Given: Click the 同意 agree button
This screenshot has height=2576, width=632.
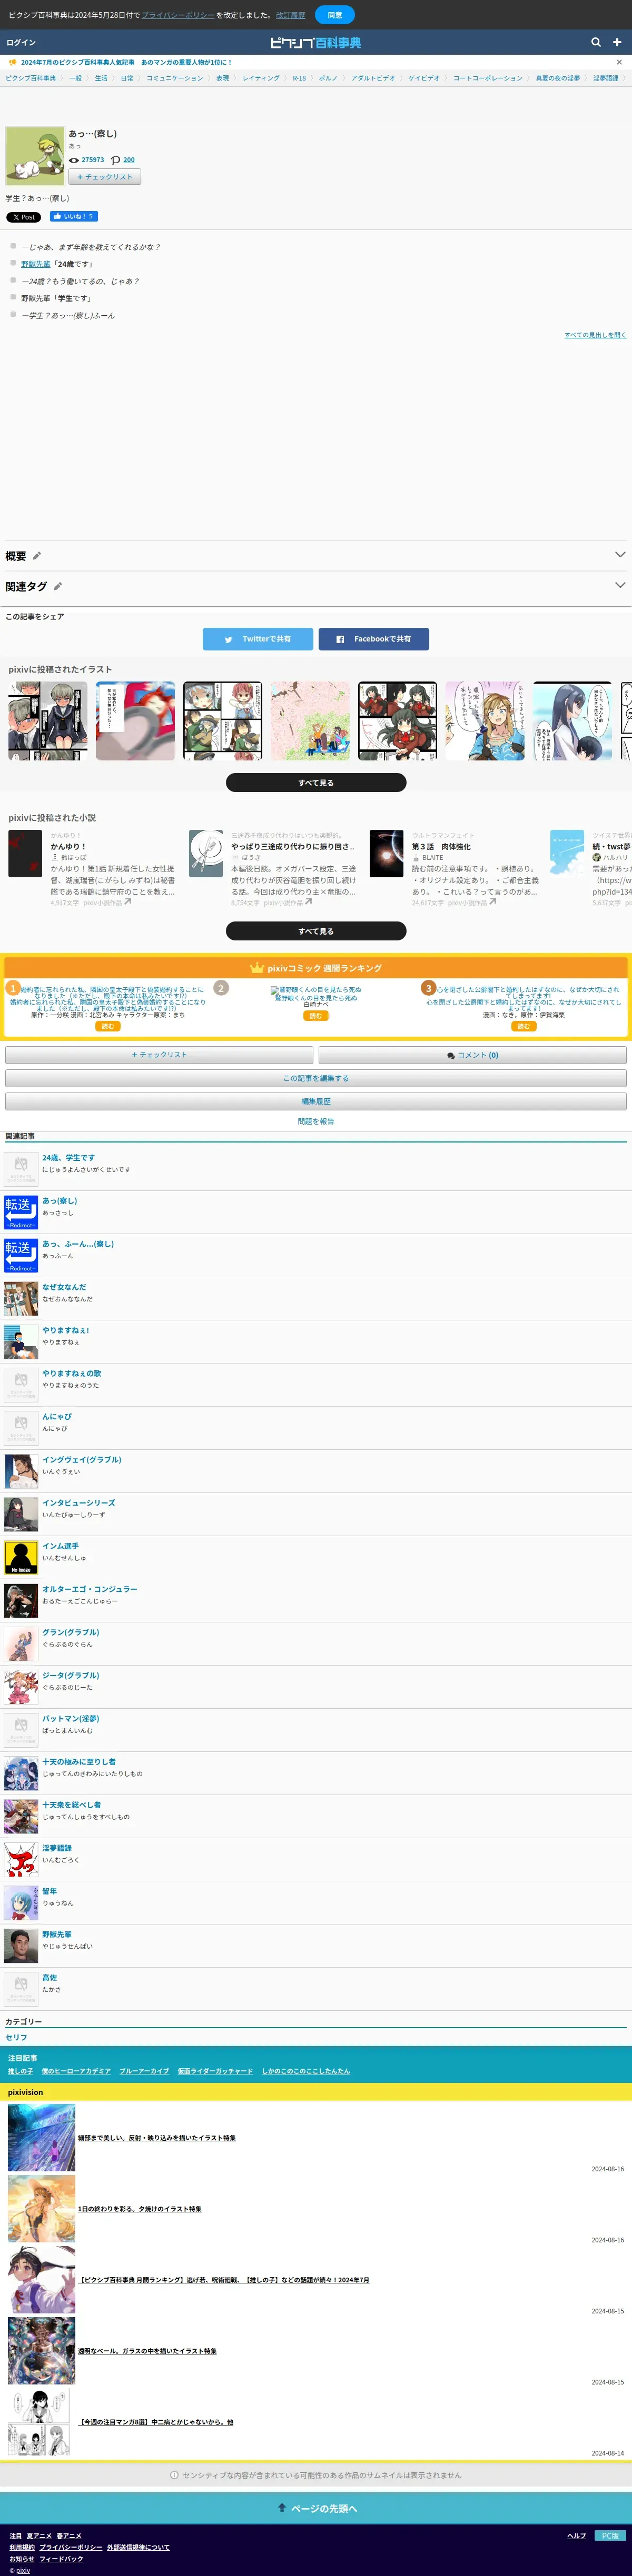Looking at the screenshot, I should pyautogui.click(x=334, y=15).
